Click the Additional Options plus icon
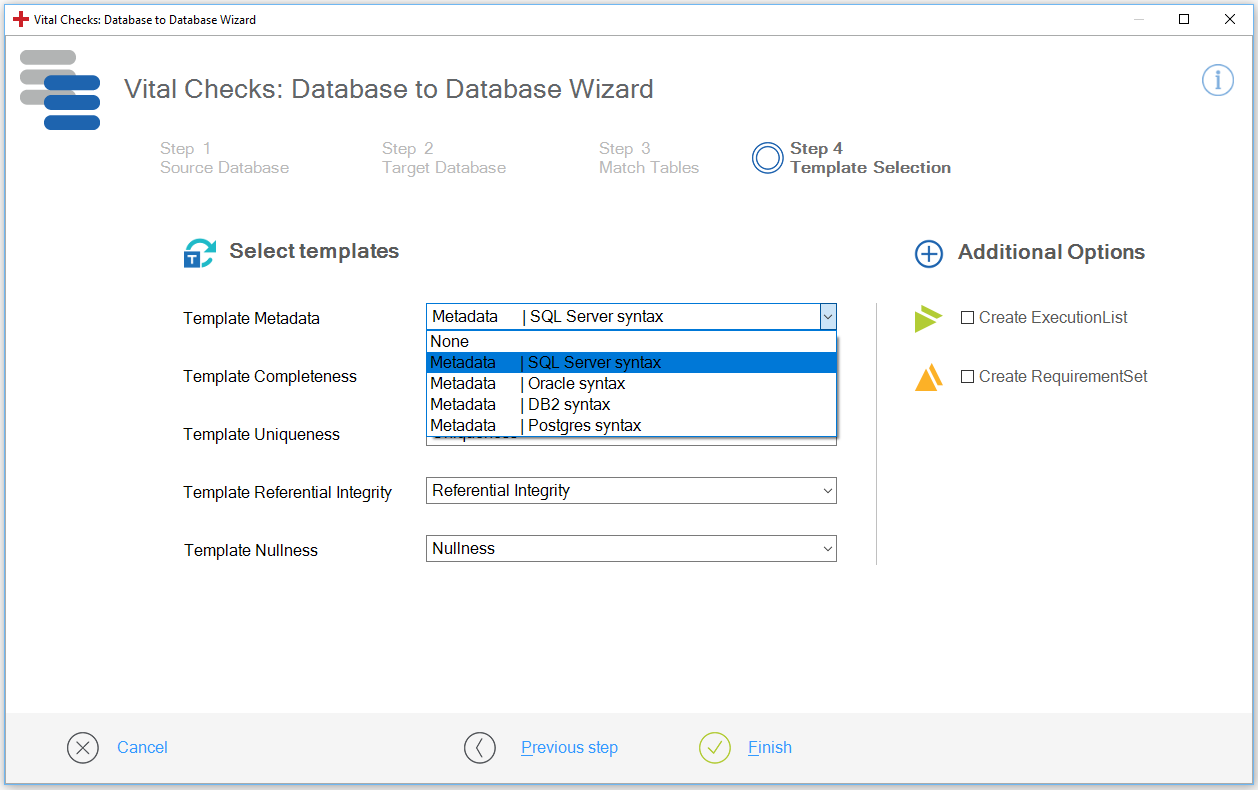The height and width of the screenshot is (790, 1258). [x=929, y=254]
